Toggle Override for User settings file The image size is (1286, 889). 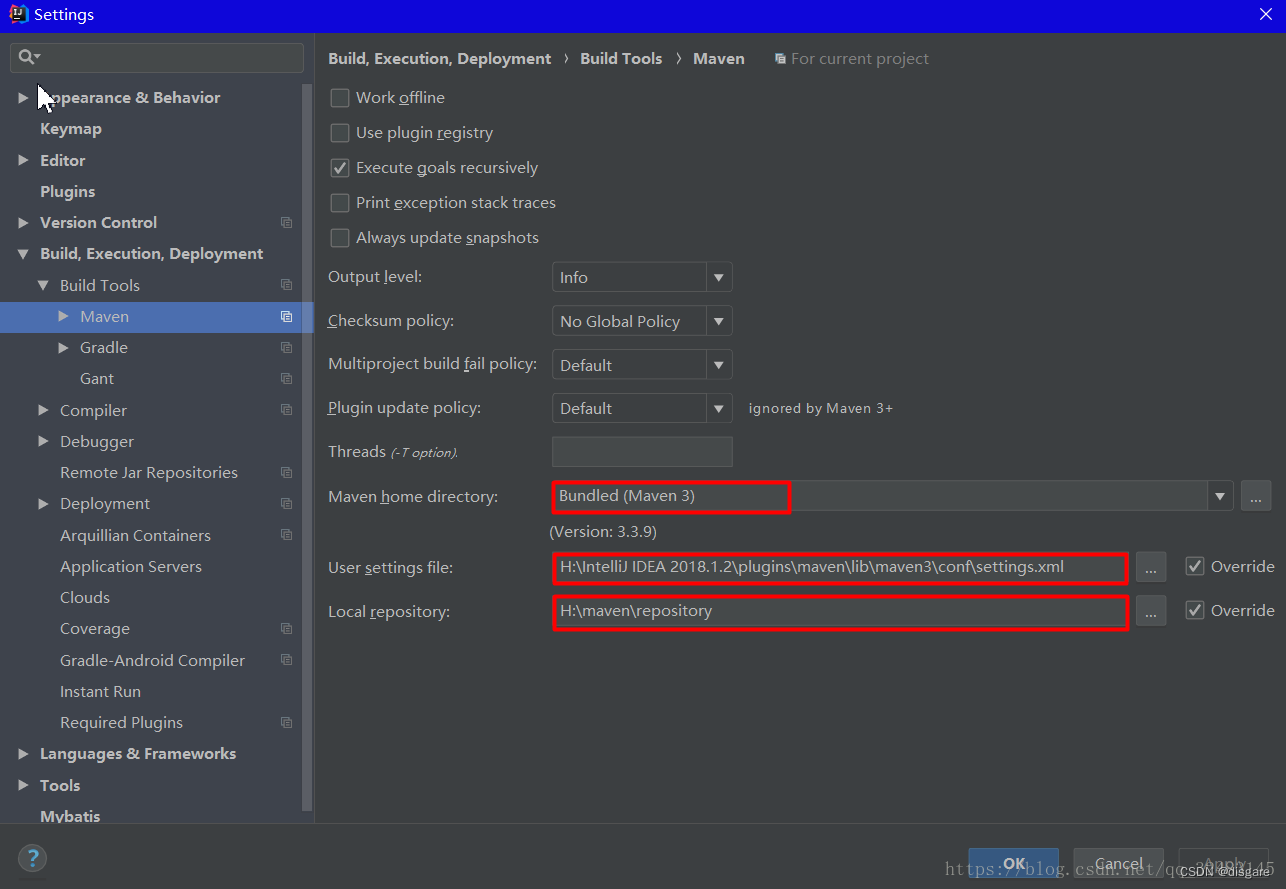click(x=1195, y=567)
